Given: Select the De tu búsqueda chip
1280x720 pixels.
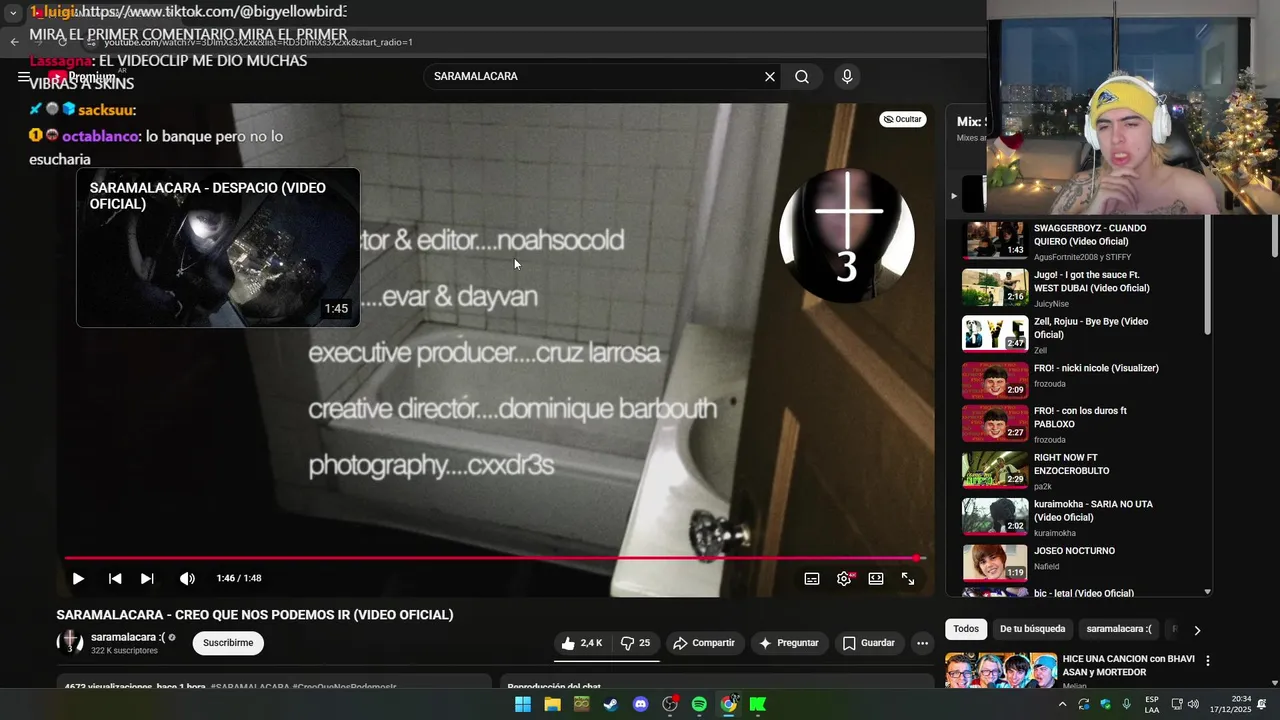Looking at the screenshot, I should click(1032, 629).
